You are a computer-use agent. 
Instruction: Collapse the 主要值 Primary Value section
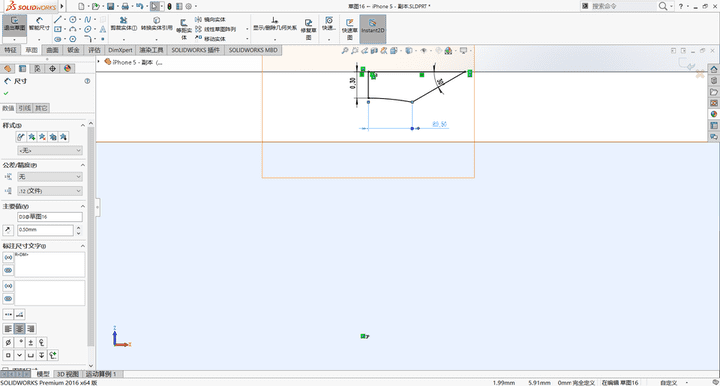click(x=83, y=206)
